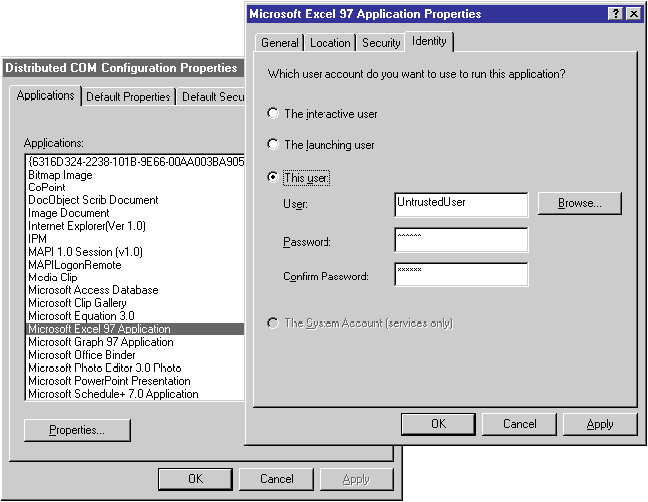The height and width of the screenshot is (502, 648).
Task: Go to the Security tab
Action: click(381, 43)
